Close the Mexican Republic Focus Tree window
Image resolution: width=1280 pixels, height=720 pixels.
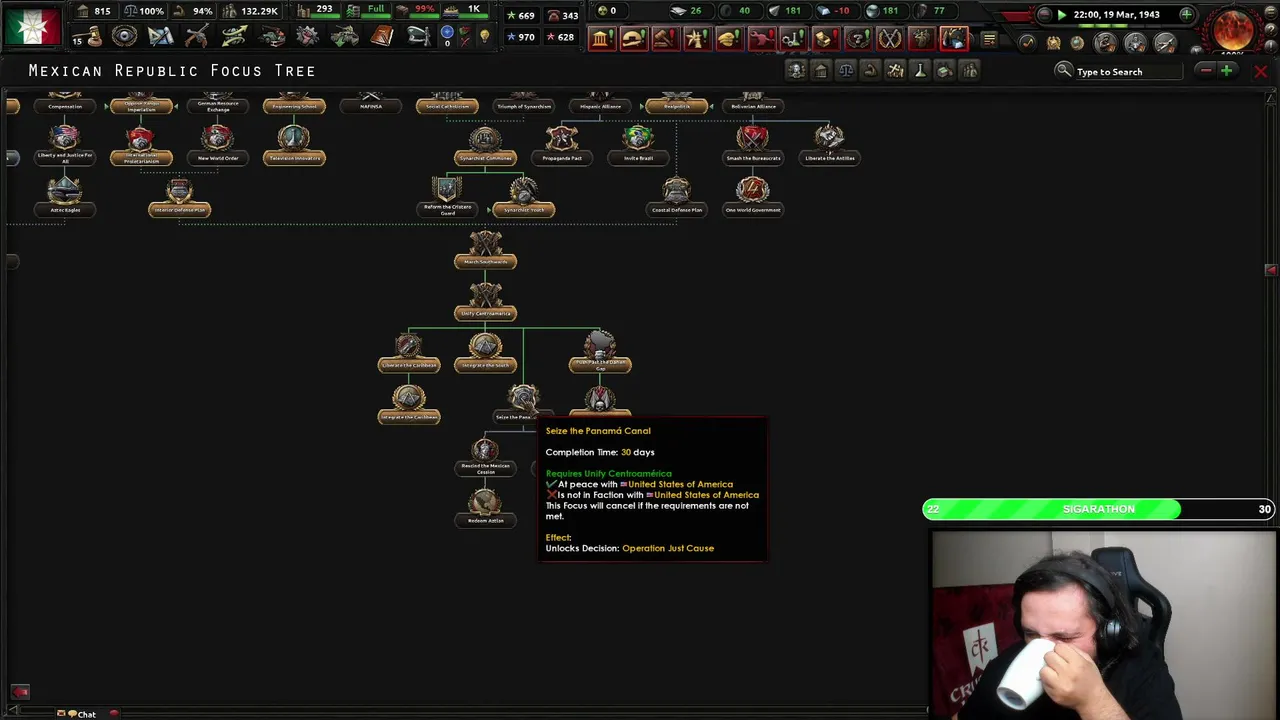(1260, 71)
